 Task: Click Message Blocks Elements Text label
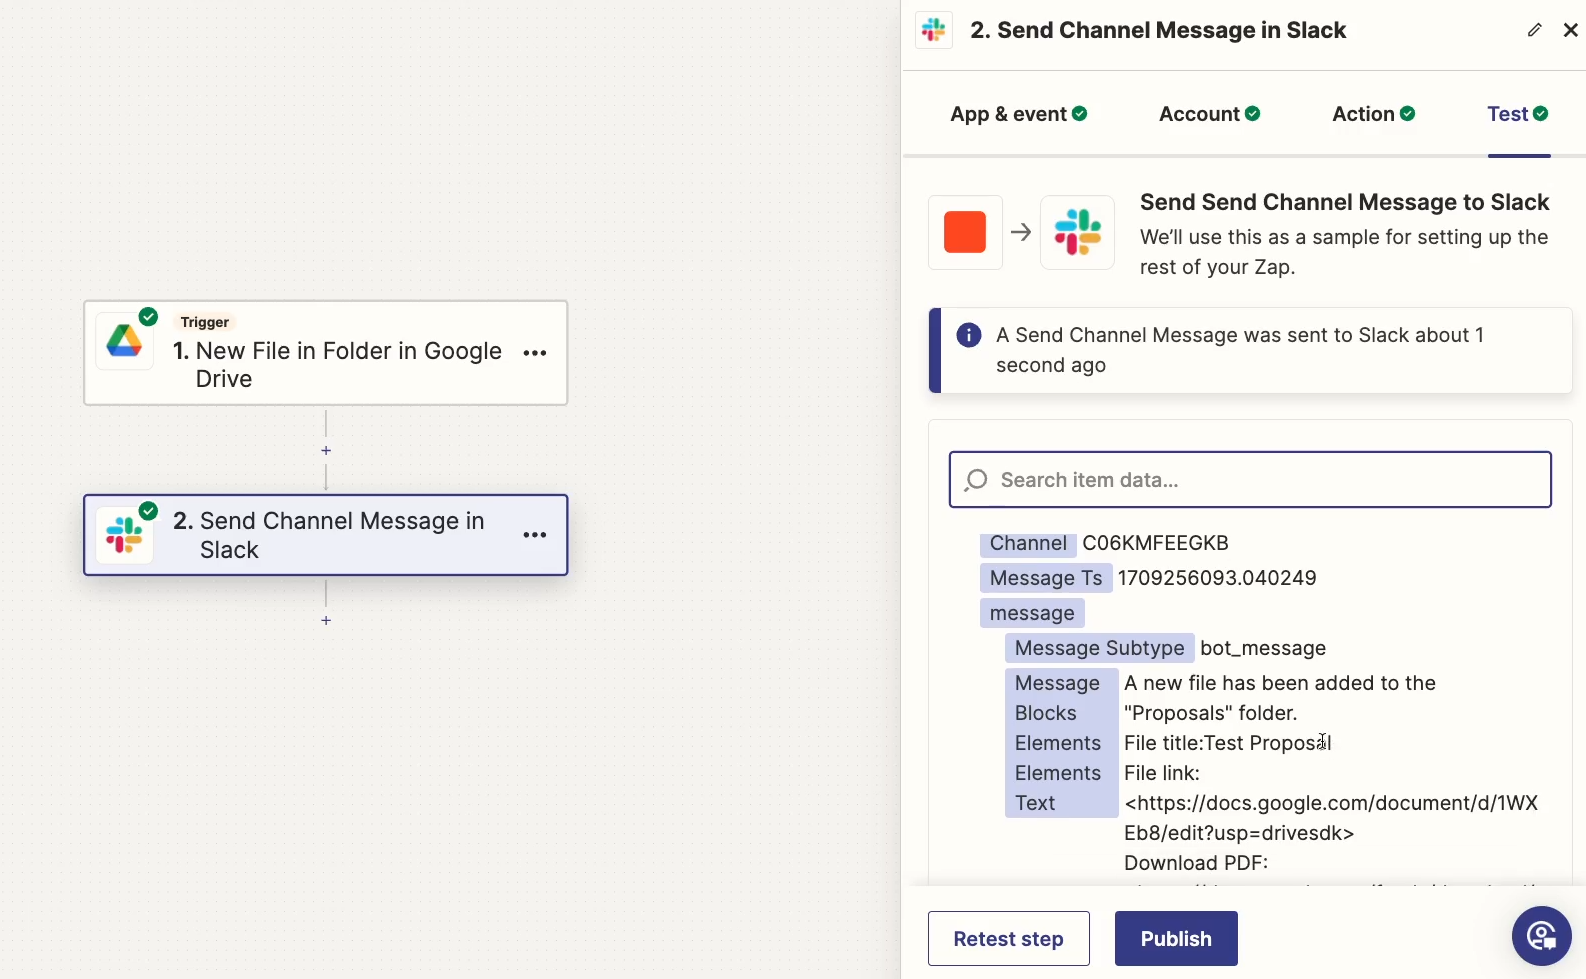1061,743
